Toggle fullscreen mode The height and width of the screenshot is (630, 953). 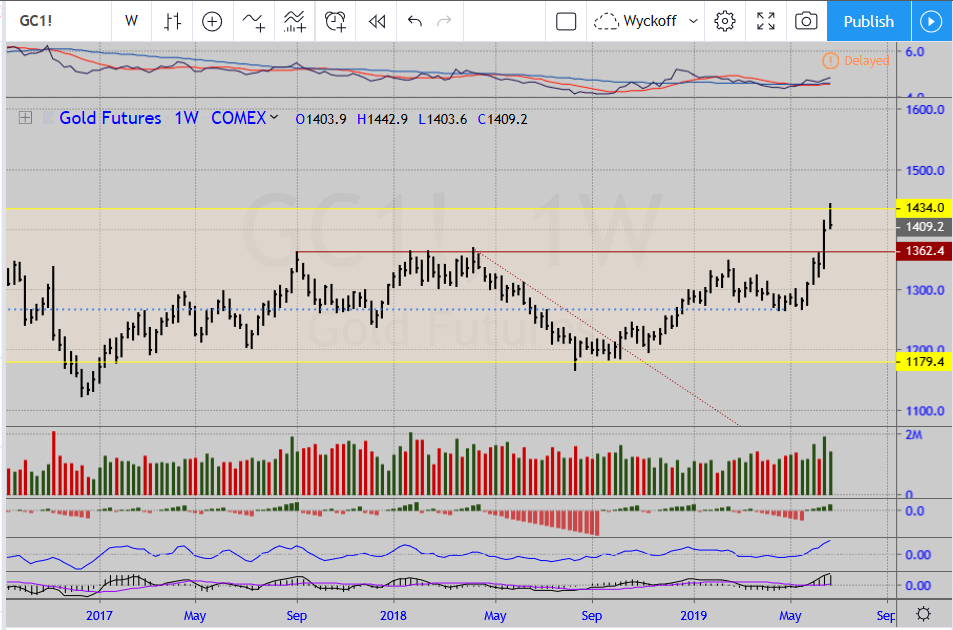click(x=766, y=21)
